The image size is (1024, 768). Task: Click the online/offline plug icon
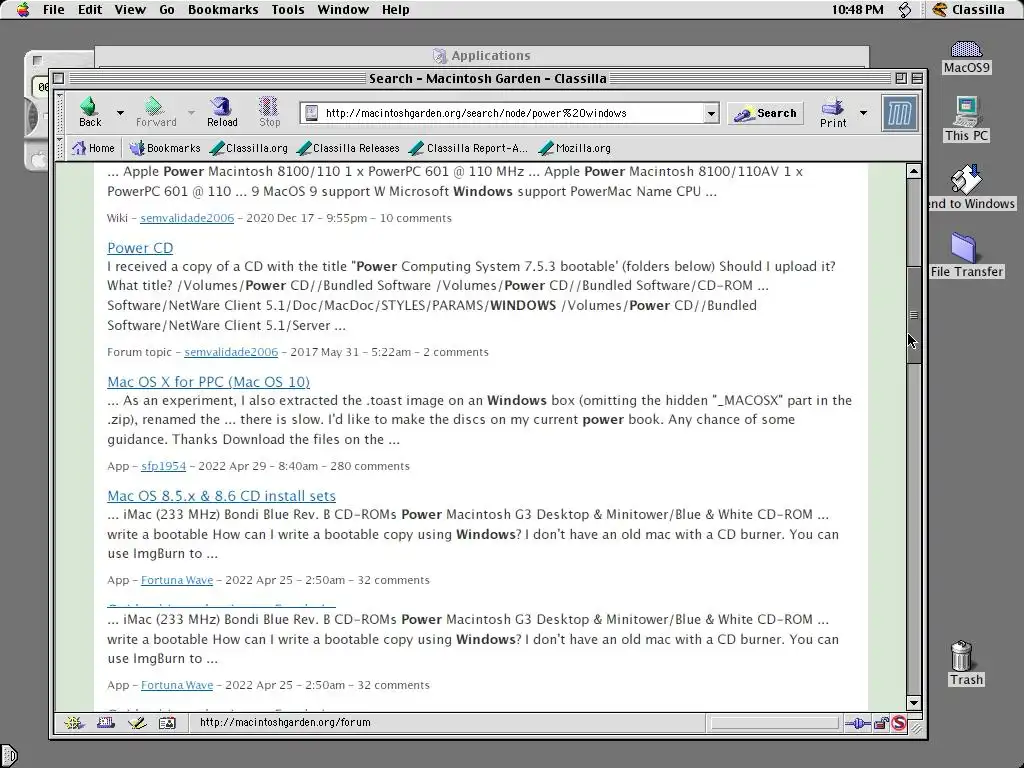pos(857,723)
